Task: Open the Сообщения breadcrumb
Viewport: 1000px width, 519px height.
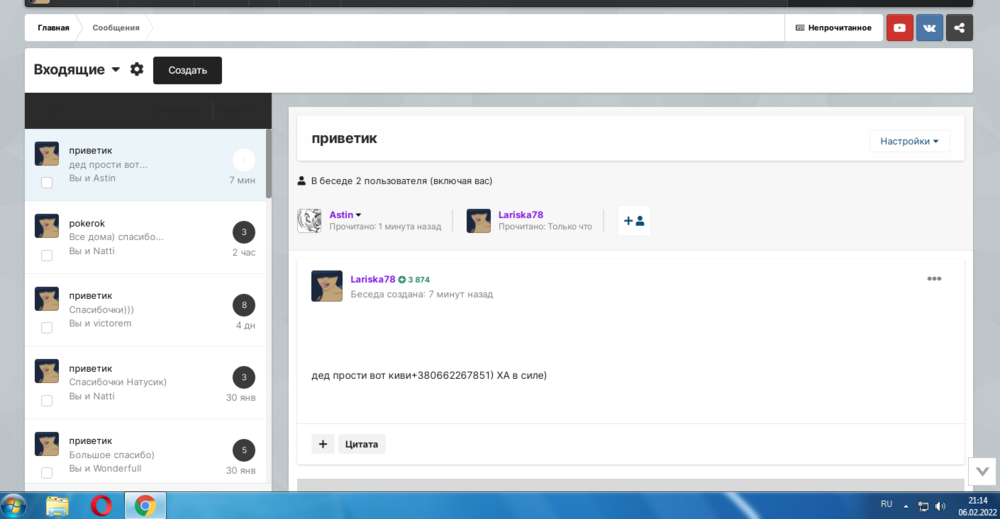Action: 116,28
